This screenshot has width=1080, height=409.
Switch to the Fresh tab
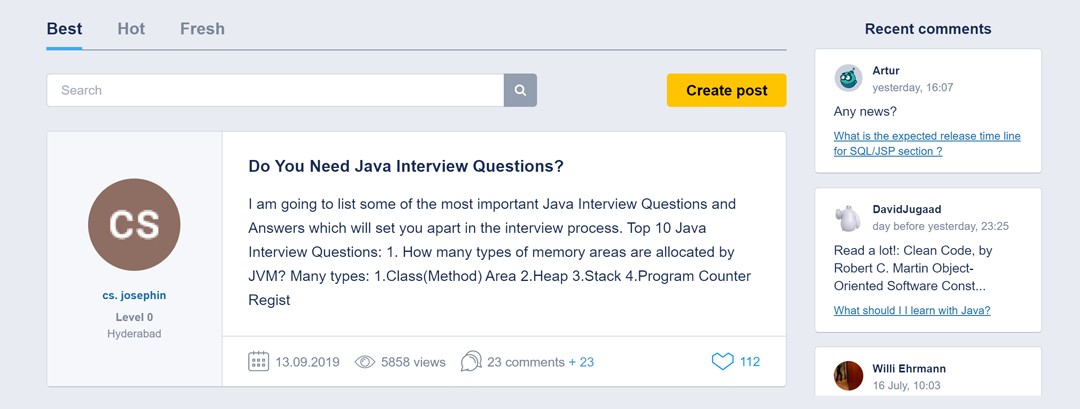point(202,29)
